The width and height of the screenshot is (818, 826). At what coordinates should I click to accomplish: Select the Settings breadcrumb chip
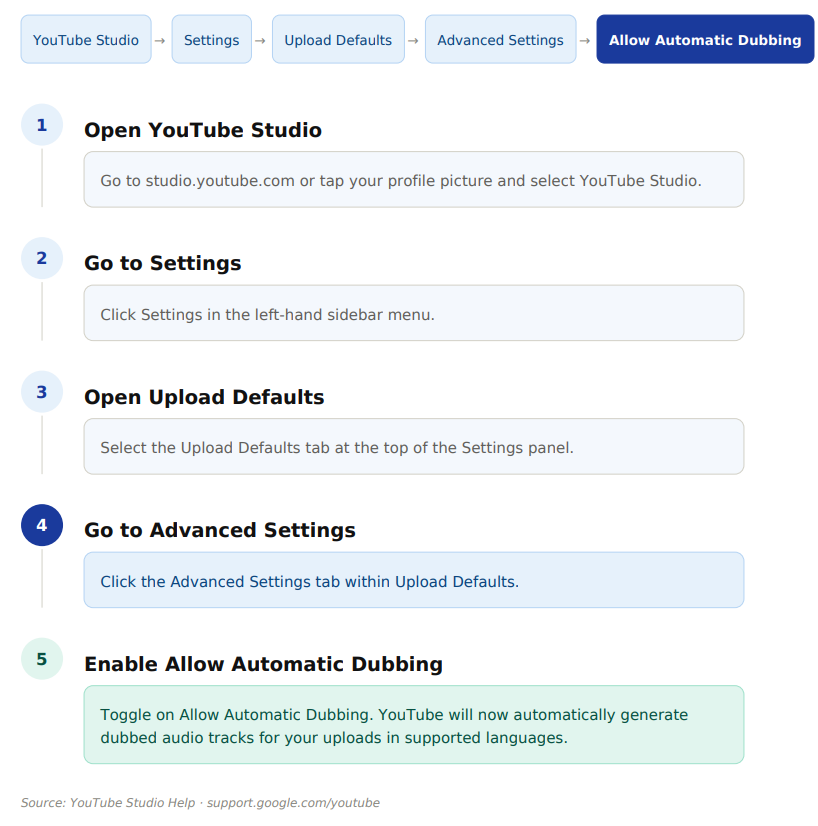point(211,40)
